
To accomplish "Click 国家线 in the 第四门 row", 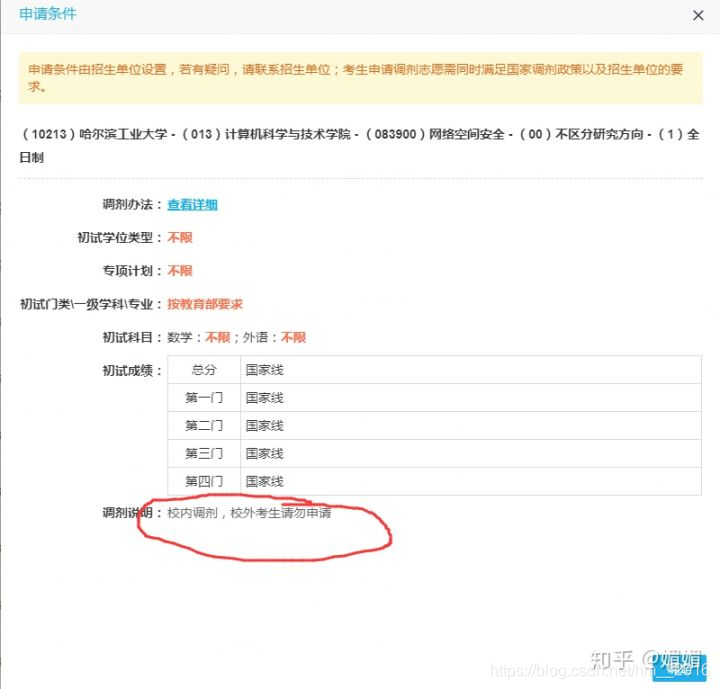I will [x=264, y=481].
